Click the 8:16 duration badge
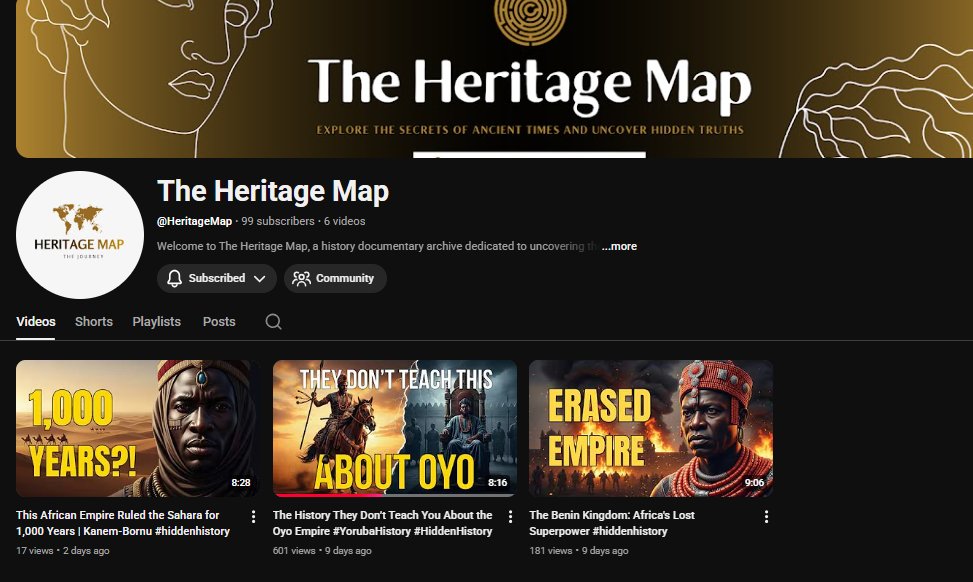This screenshot has width=973, height=582. click(x=498, y=483)
